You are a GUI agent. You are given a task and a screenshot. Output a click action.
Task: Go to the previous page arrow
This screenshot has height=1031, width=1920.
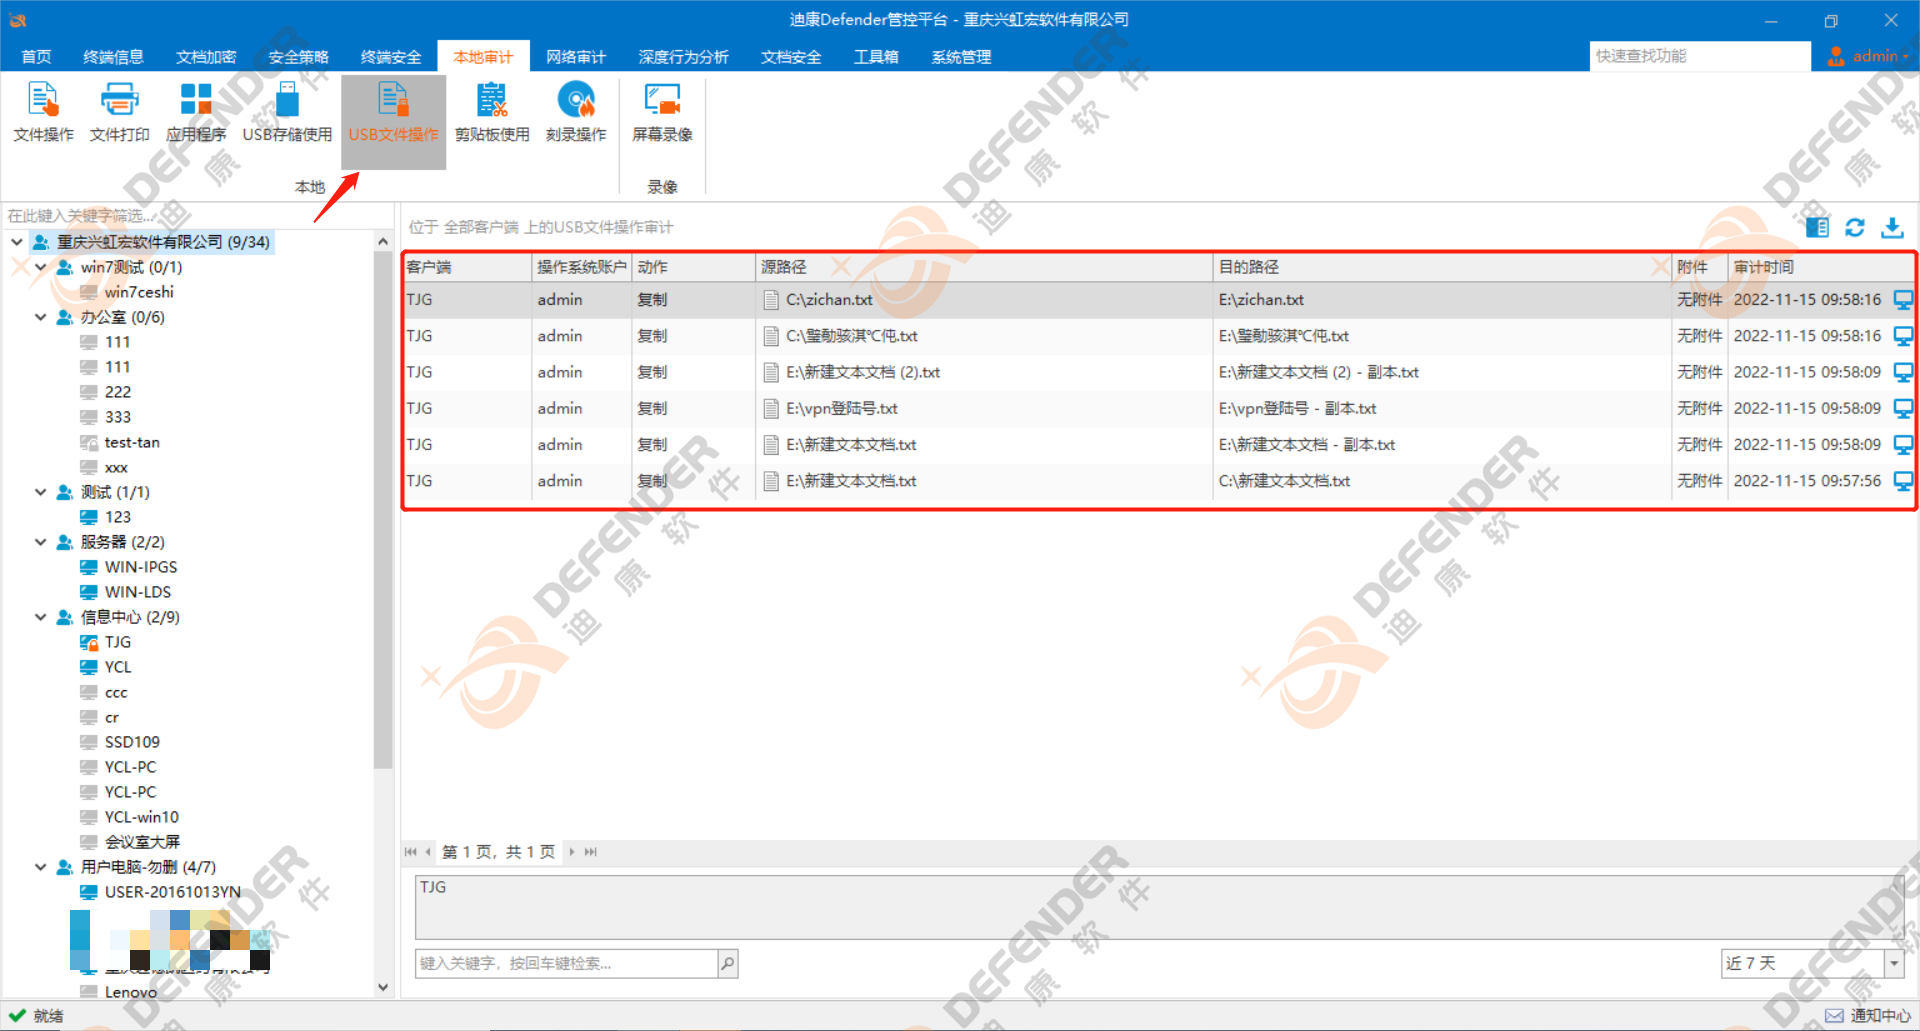(428, 852)
